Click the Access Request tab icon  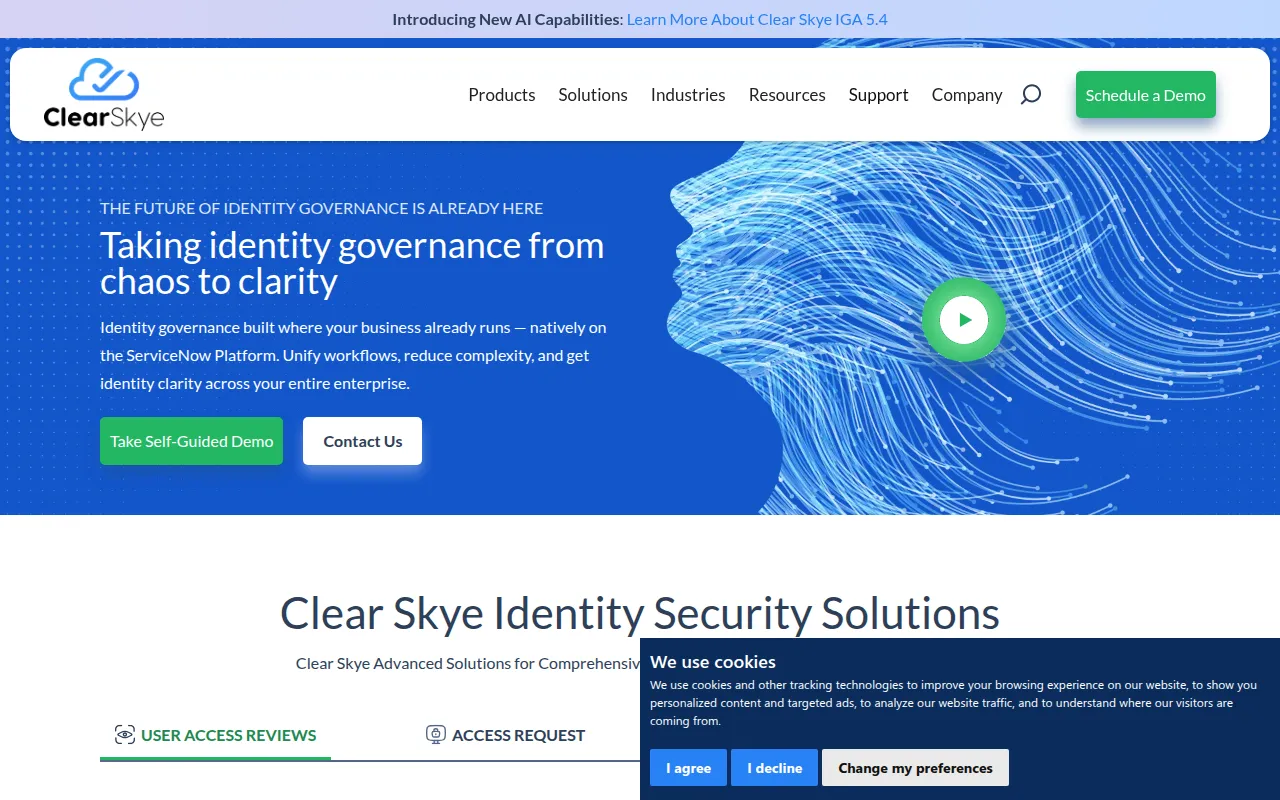click(x=436, y=735)
